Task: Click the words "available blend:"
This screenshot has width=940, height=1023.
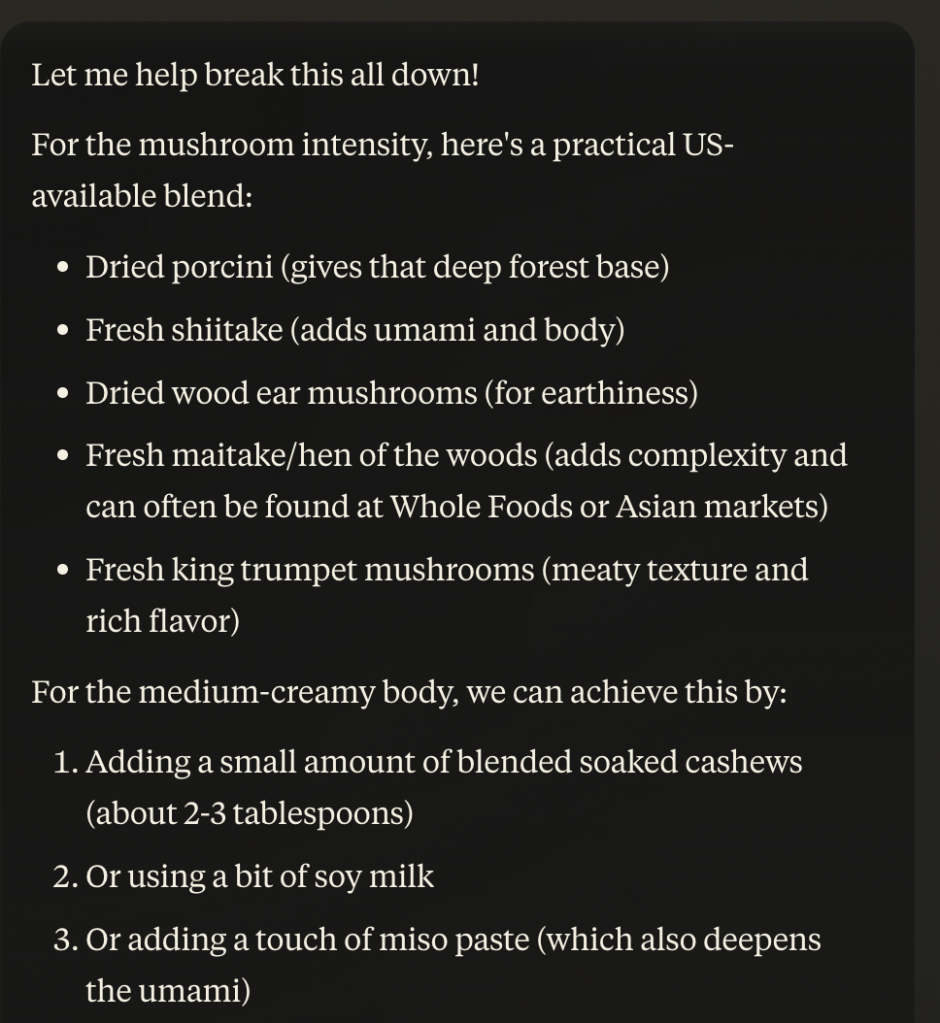Action: click(x=141, y=196)
